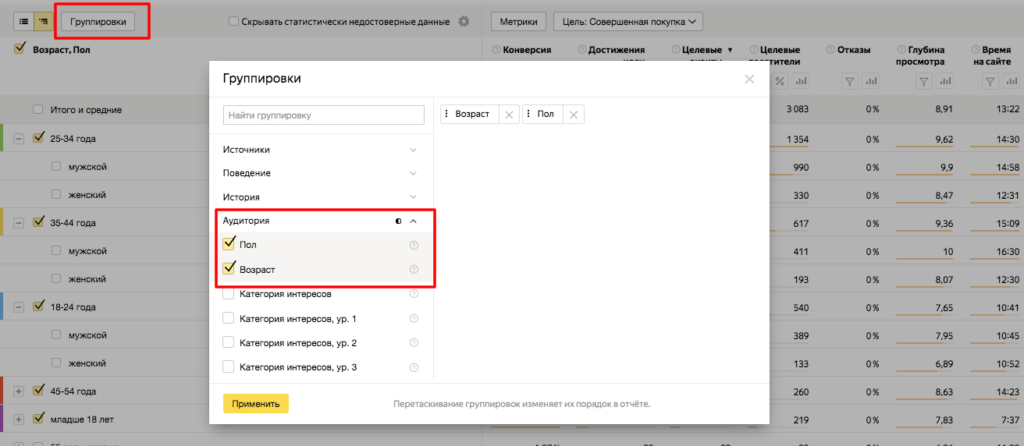This screenshot has height=446, width=1024.
Task: Expand the Поведение grouping category
Action: coord(414,173)
